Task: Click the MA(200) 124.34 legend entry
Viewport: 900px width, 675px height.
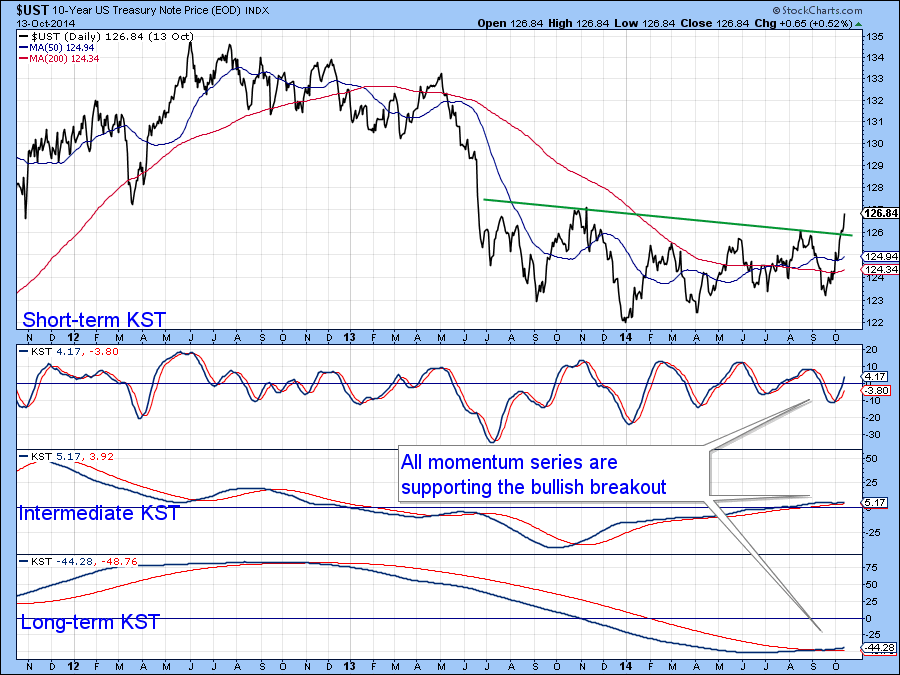Action: tap(59, 59)
